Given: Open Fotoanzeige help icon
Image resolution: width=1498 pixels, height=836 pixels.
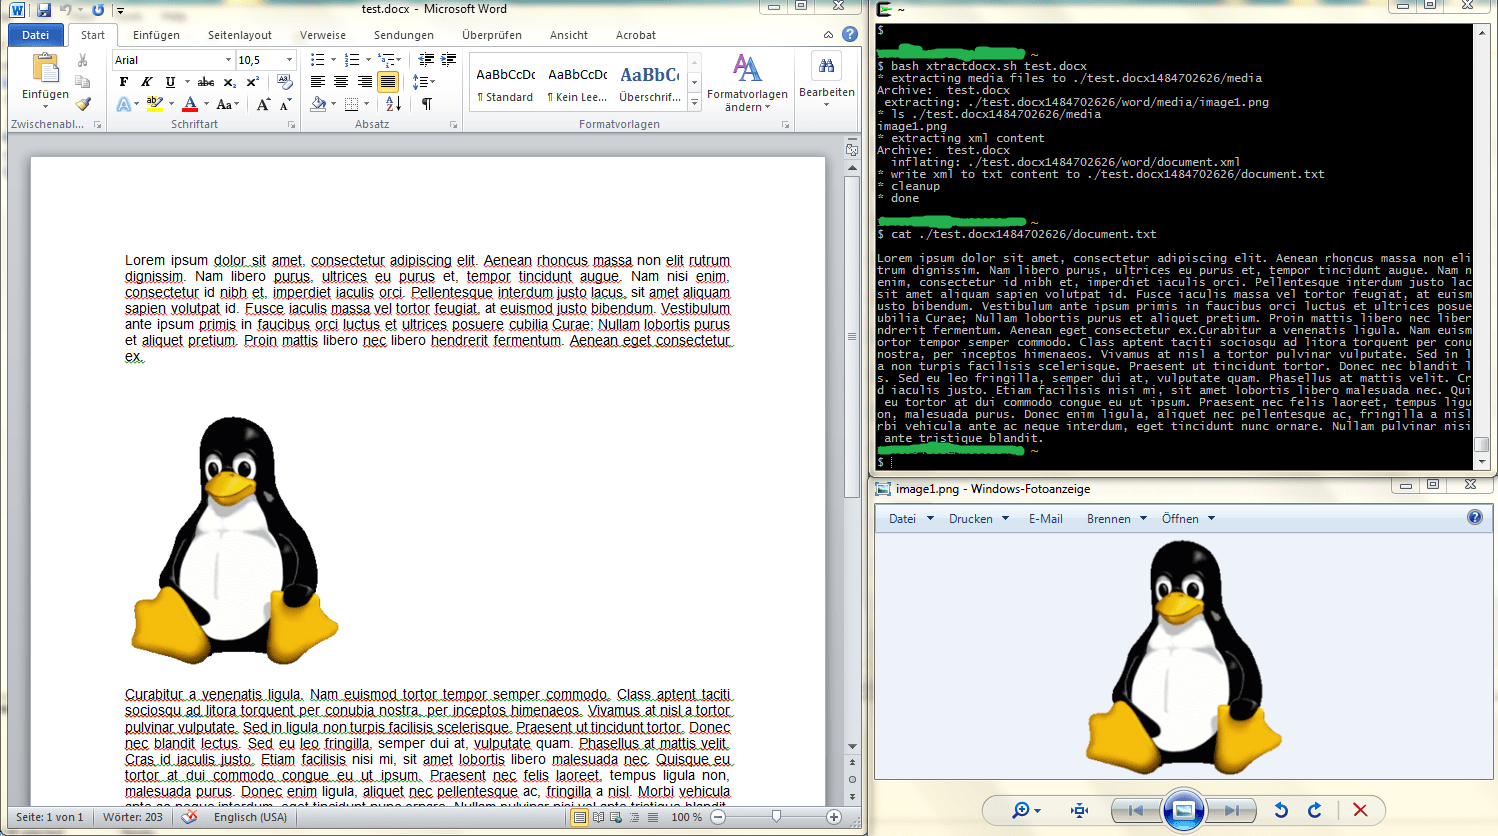Looking at the screenshot, I should 1475,517.
